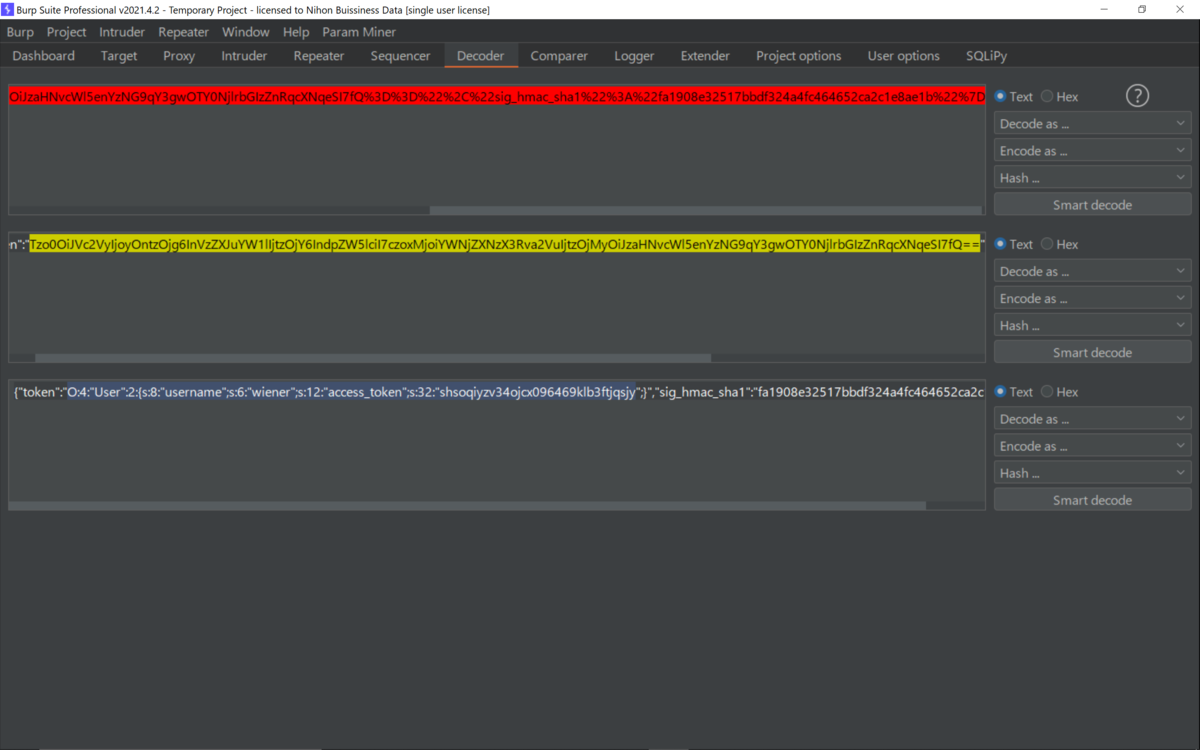Viewport: 1200px width, 750px height.
Task: Select the Decoder tab
Action: coord(481,56)
